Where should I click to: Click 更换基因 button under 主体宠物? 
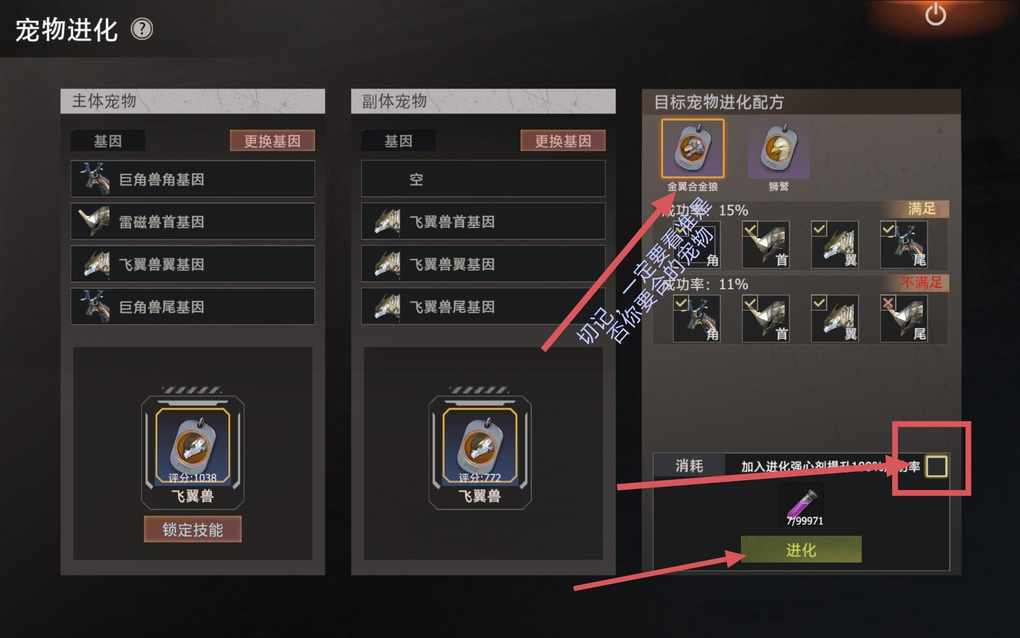pyautogui.click(x=272, y=140)
